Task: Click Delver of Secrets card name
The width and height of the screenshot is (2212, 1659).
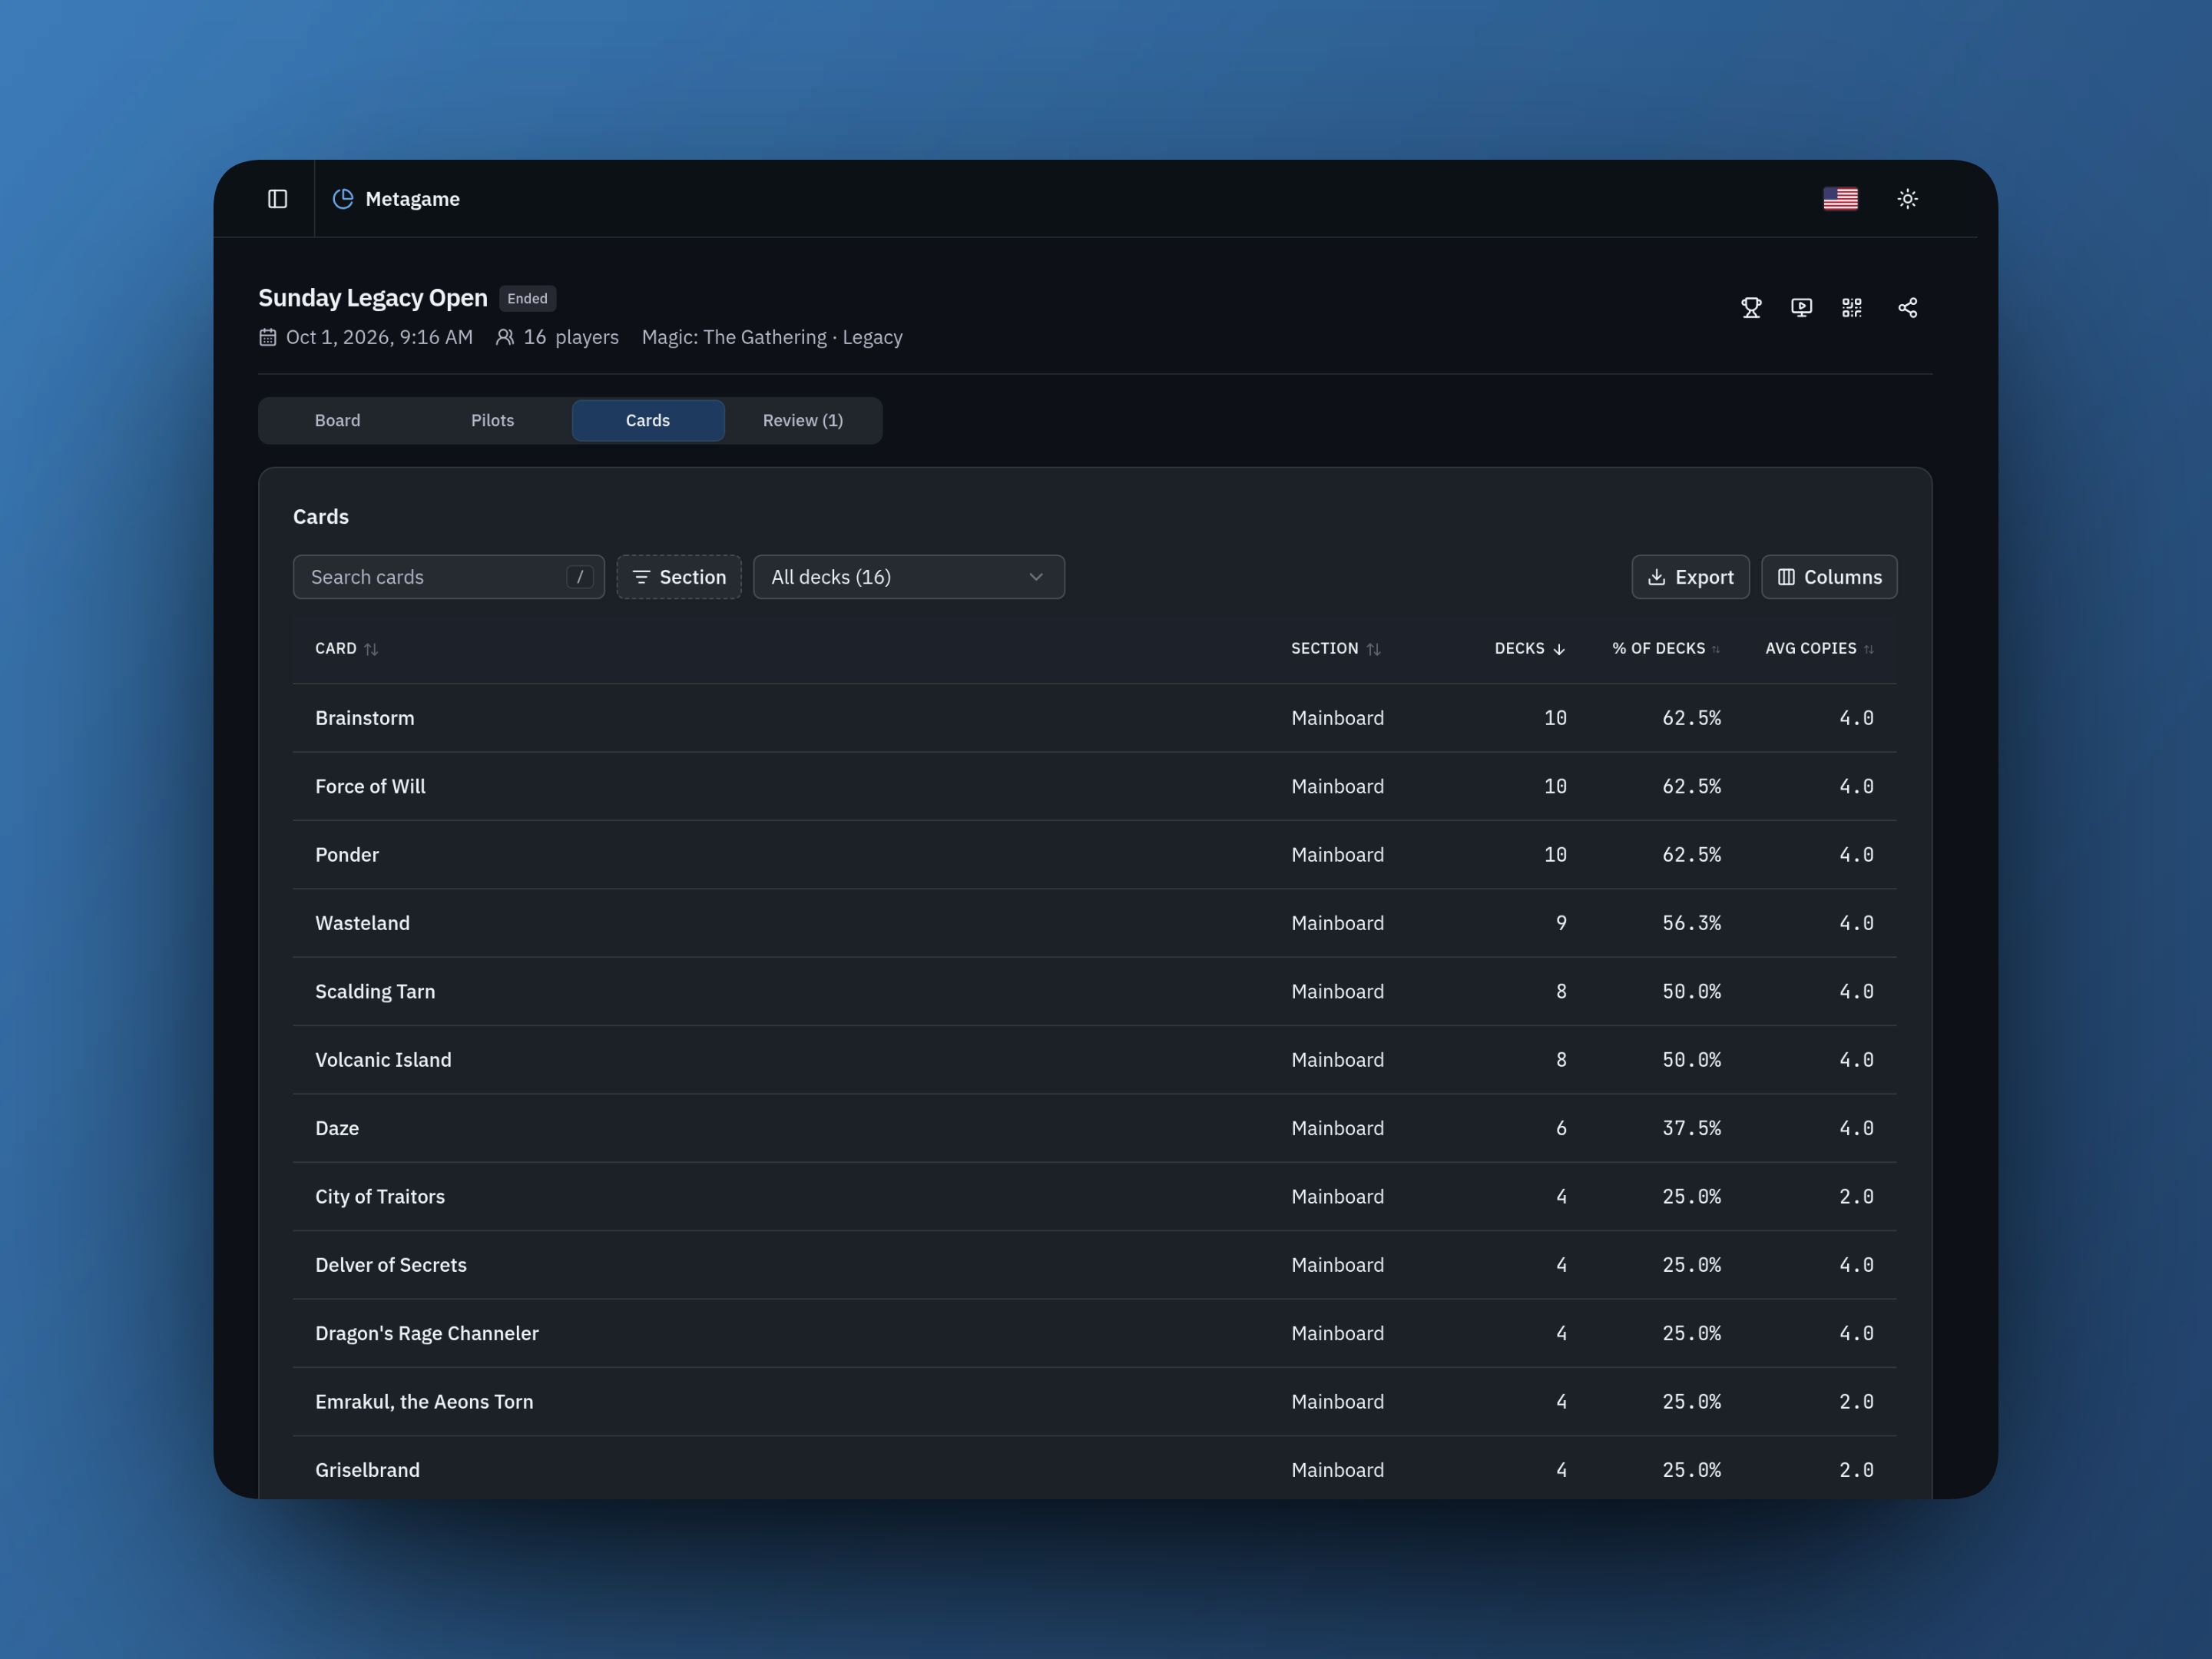Action: [x=391, y=1265]
